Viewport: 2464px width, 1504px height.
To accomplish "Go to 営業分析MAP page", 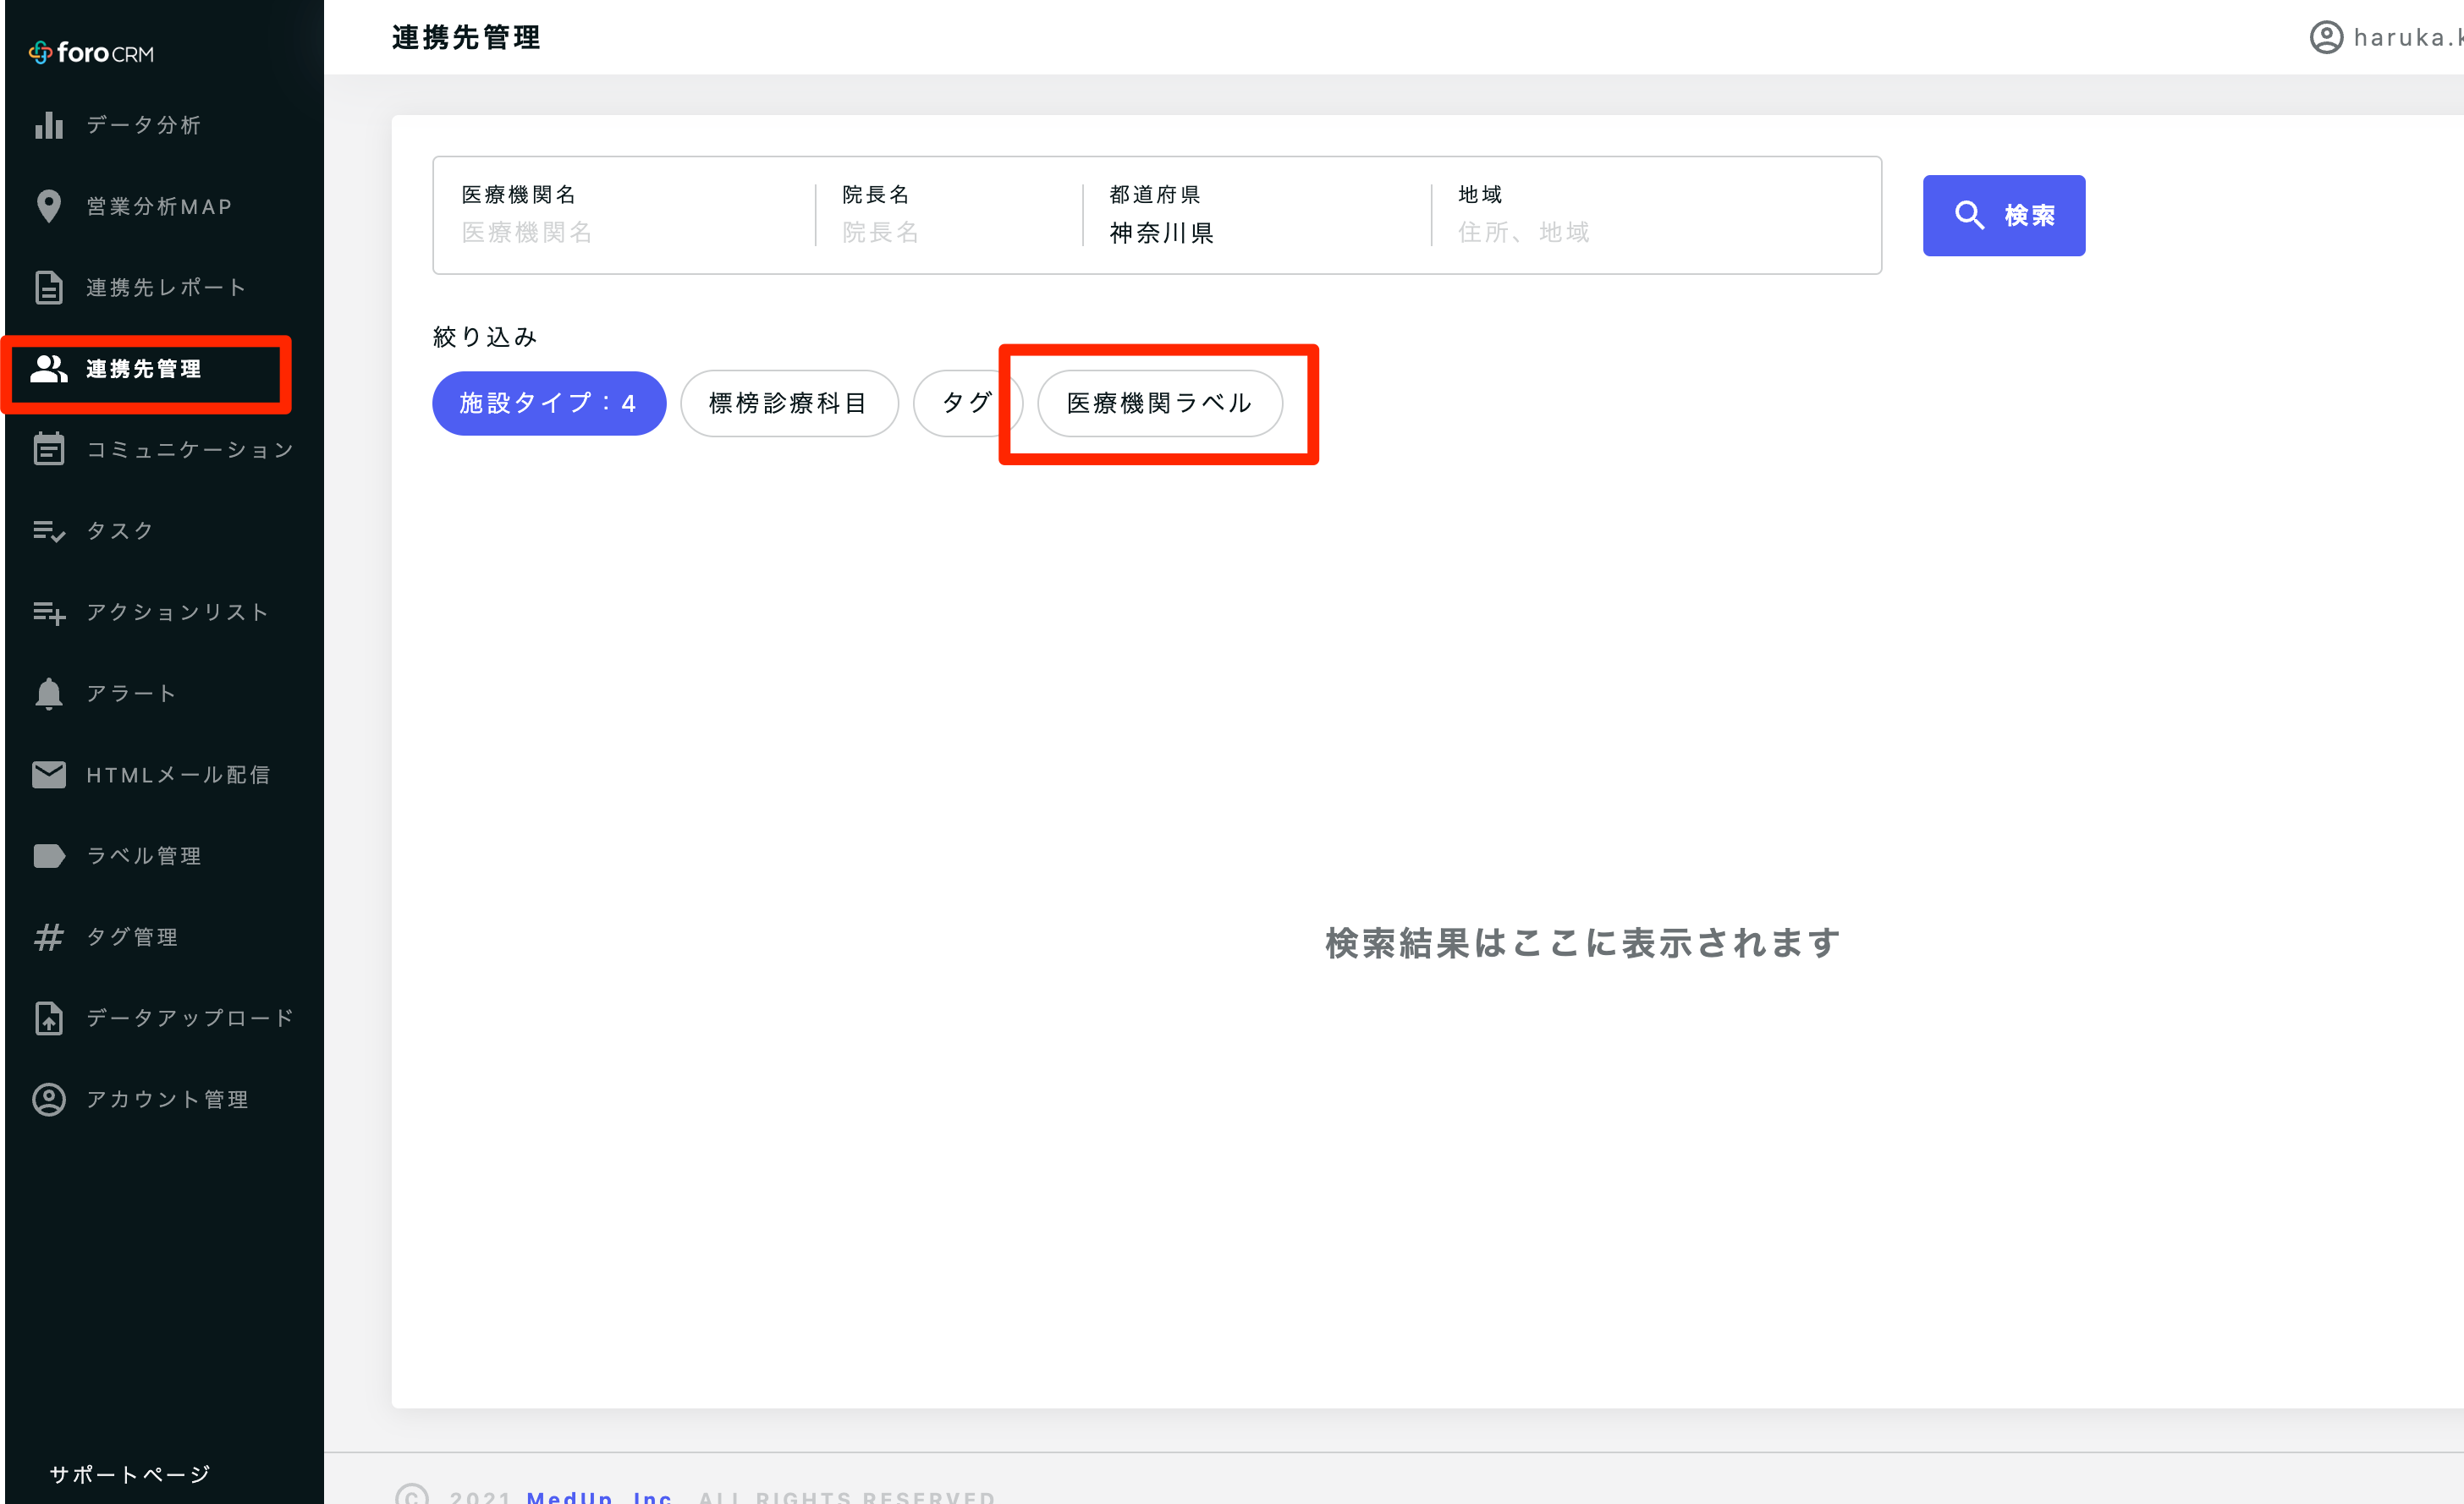I will pyautogui.click(x=160, y=206).
